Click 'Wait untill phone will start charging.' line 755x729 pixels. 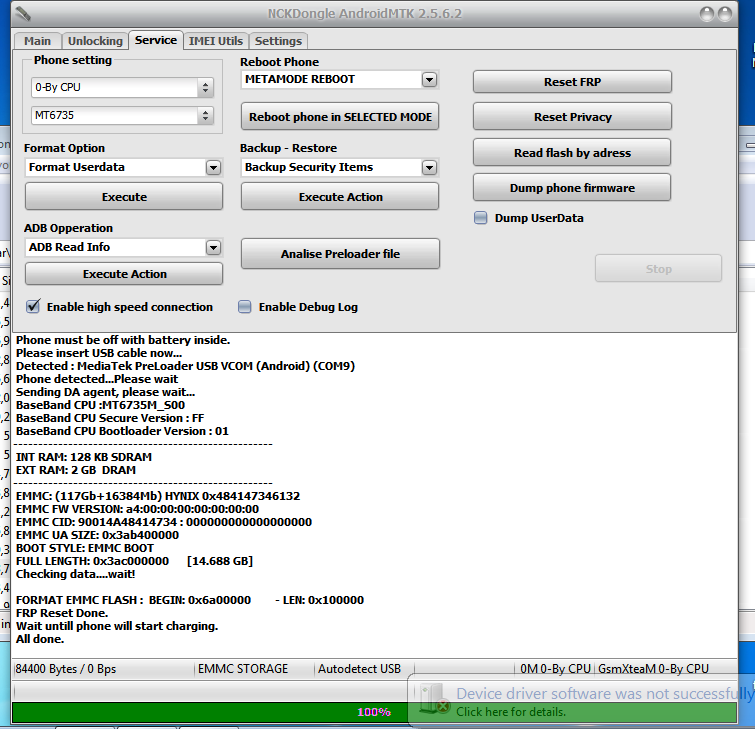[117, 626]
